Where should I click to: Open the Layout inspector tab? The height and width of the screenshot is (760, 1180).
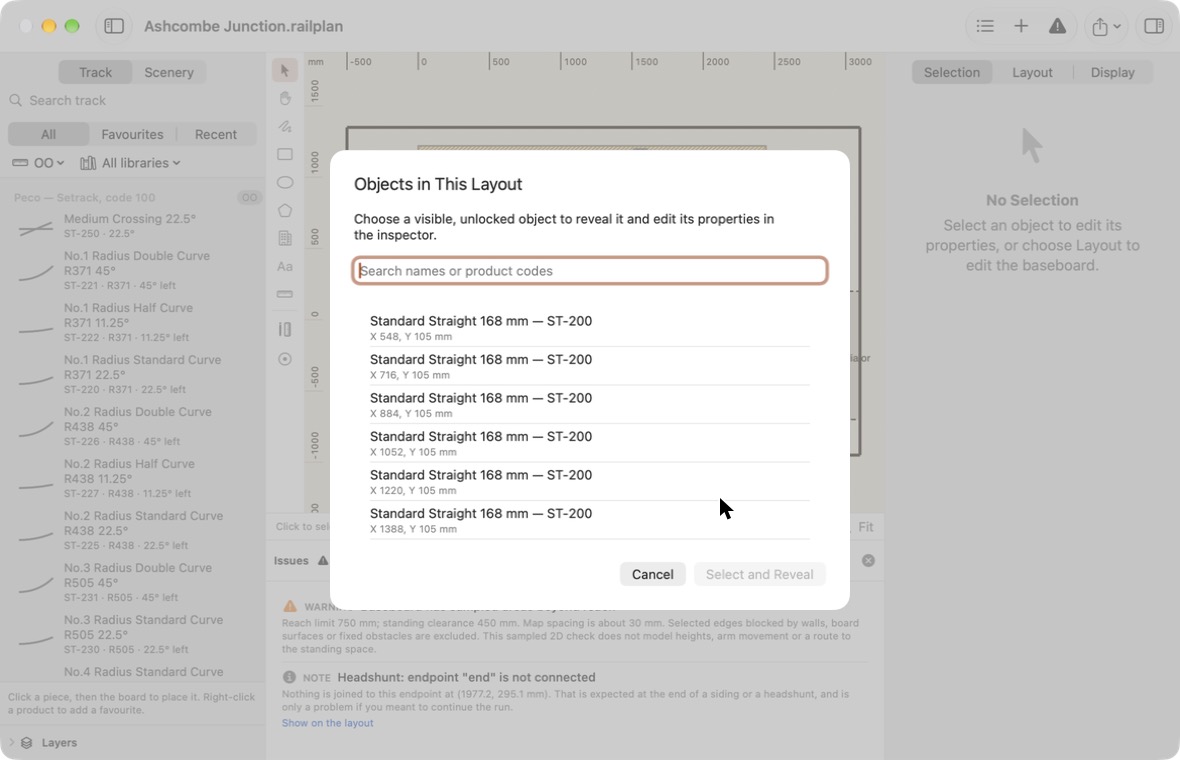coord(1032,72)
